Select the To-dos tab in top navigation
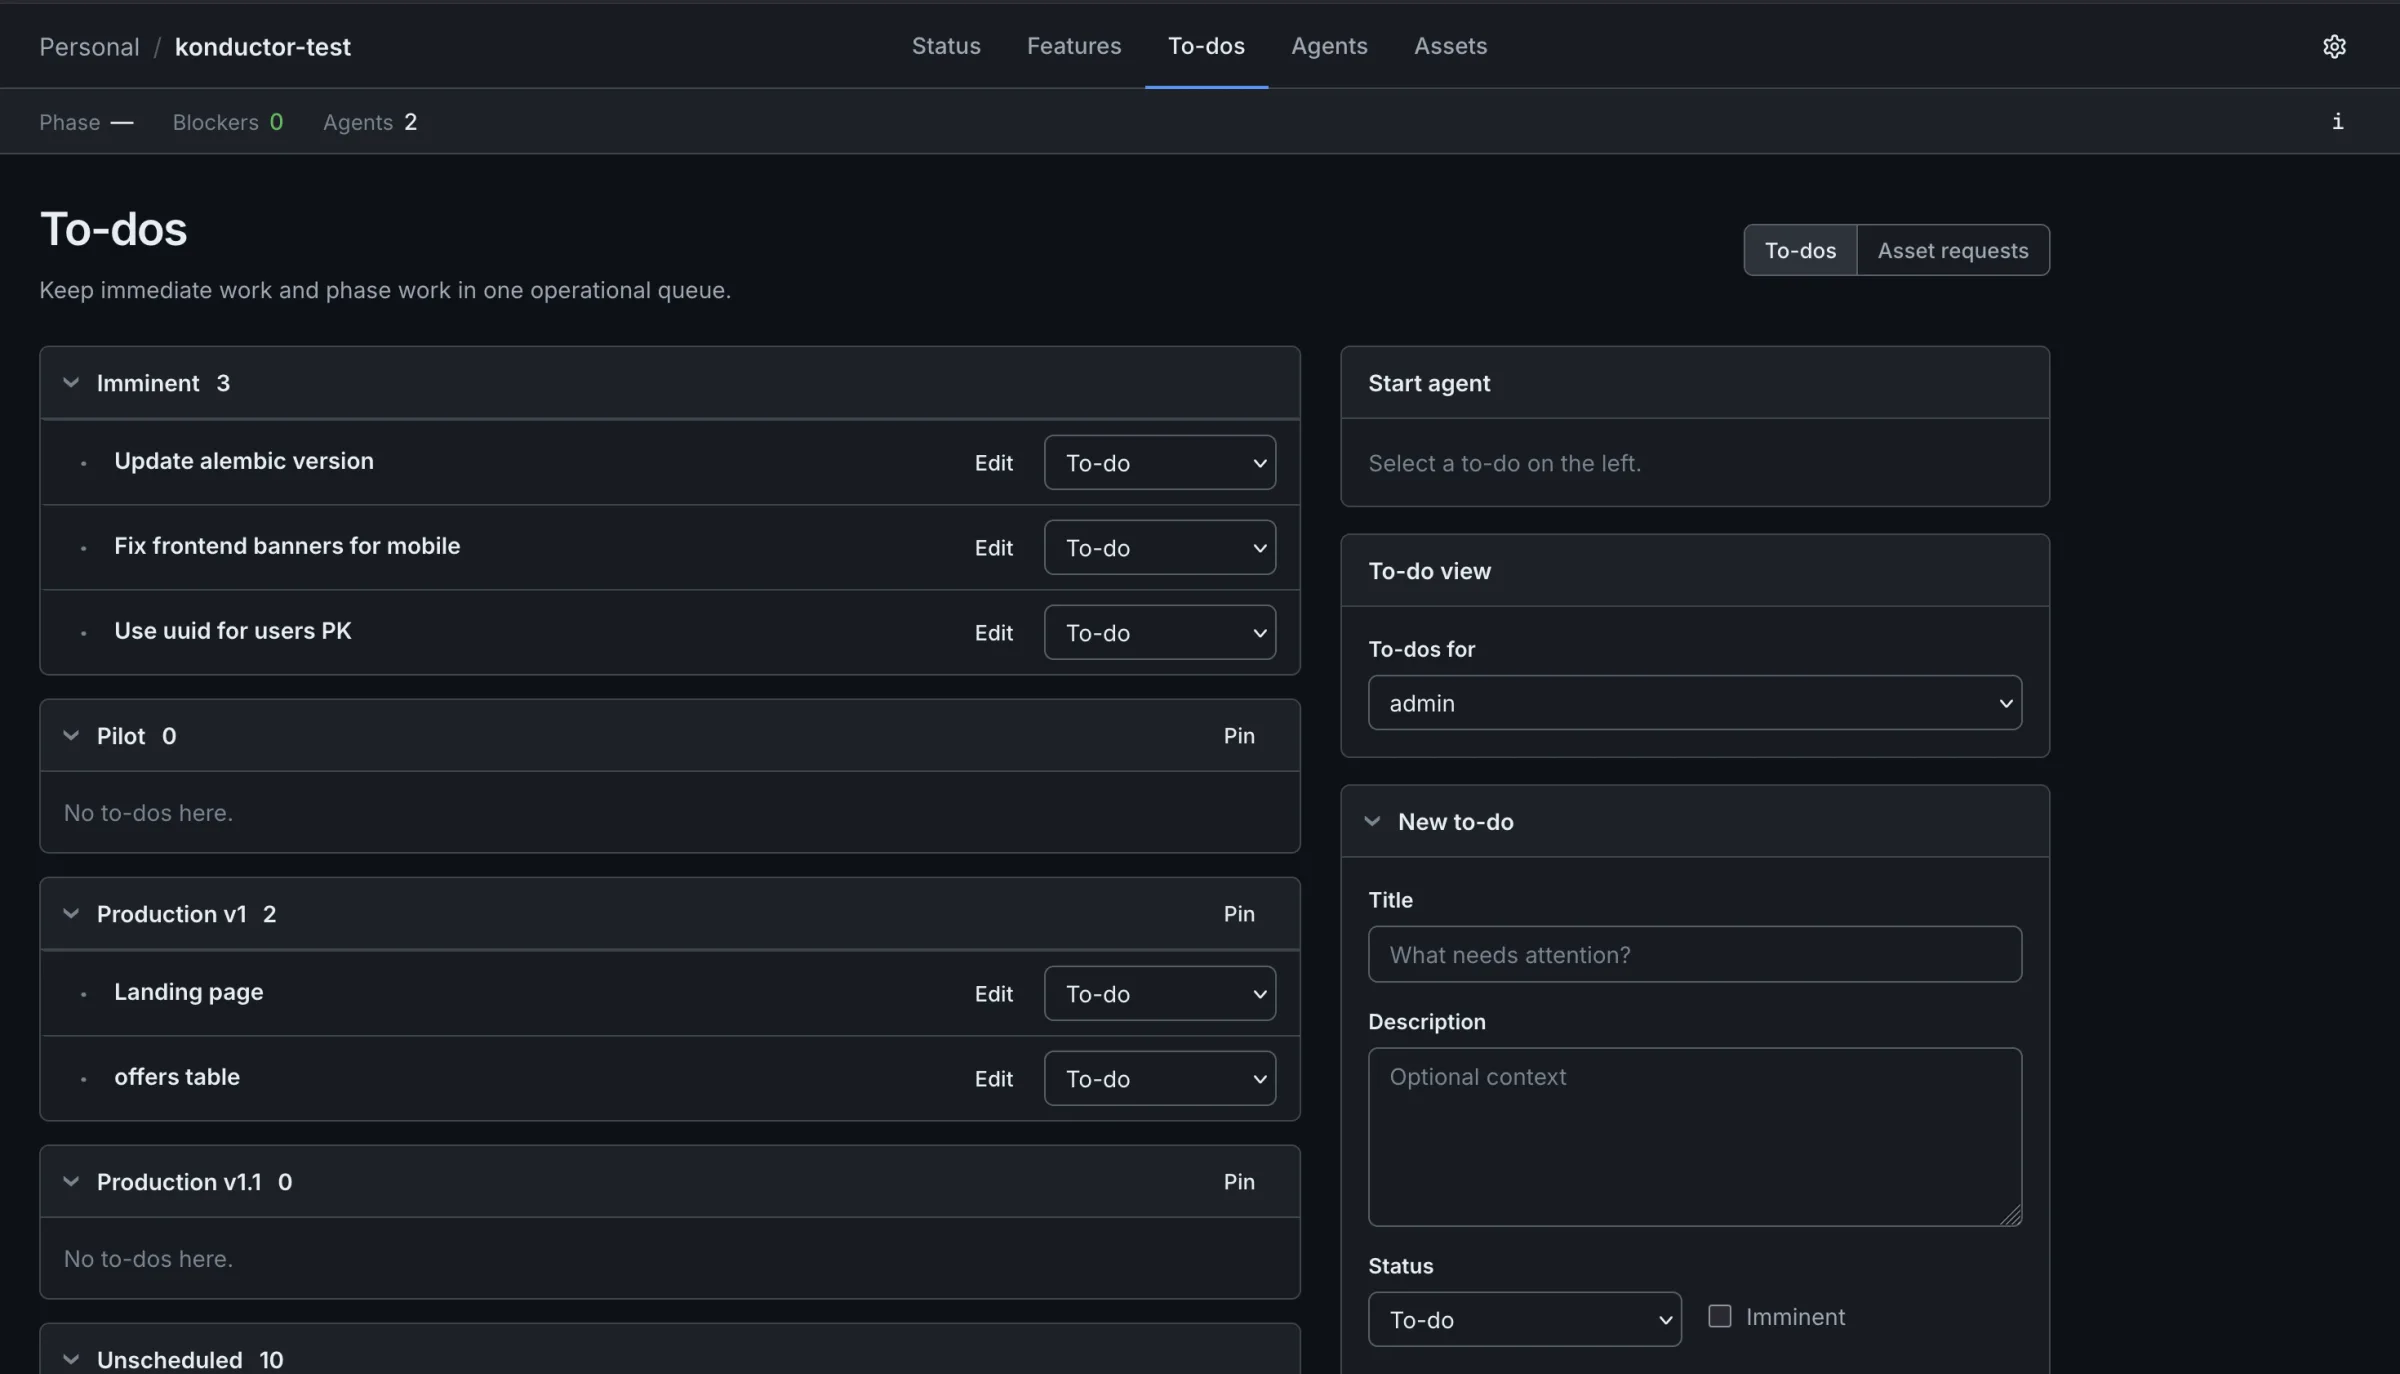 tap(1206, 46)
